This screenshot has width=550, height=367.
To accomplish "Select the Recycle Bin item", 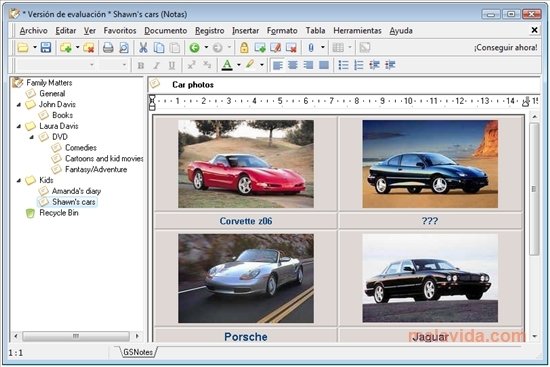I will click(59, 213).
